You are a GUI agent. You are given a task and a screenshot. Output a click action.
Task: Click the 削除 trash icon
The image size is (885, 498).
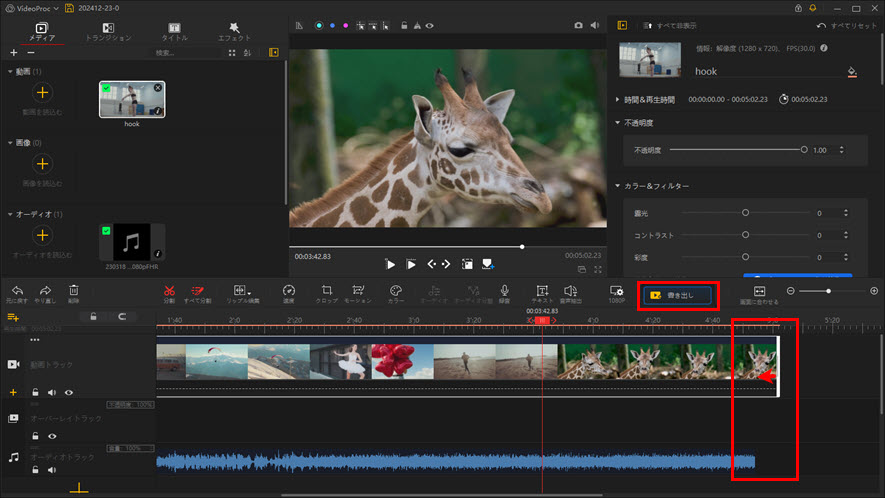click(x=74, y=290)
